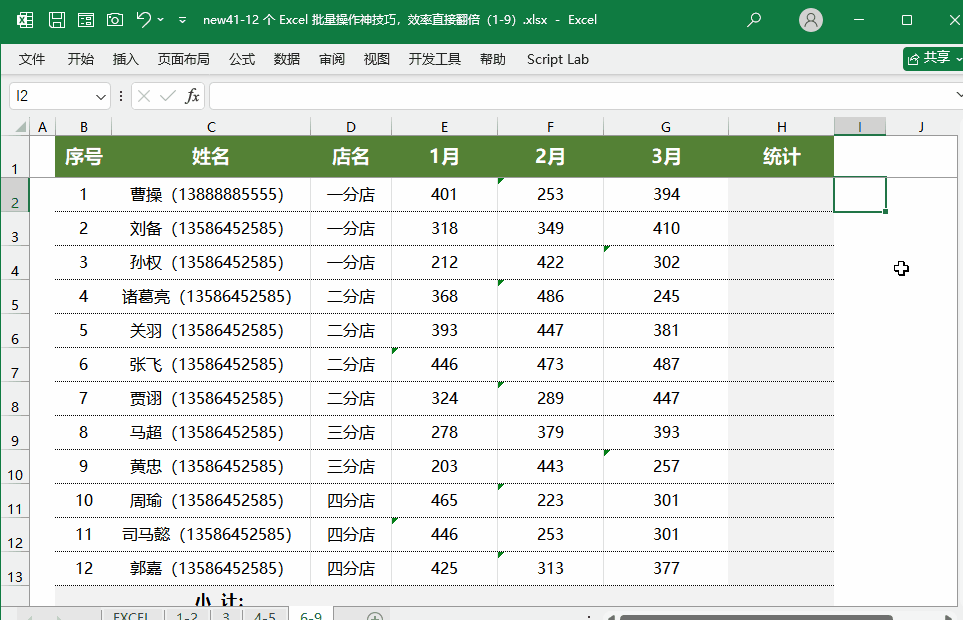This screenshot has width=963, height=620.
Task: Click the cancel X icon in formula bar
Action: click(x=144, y=96)
